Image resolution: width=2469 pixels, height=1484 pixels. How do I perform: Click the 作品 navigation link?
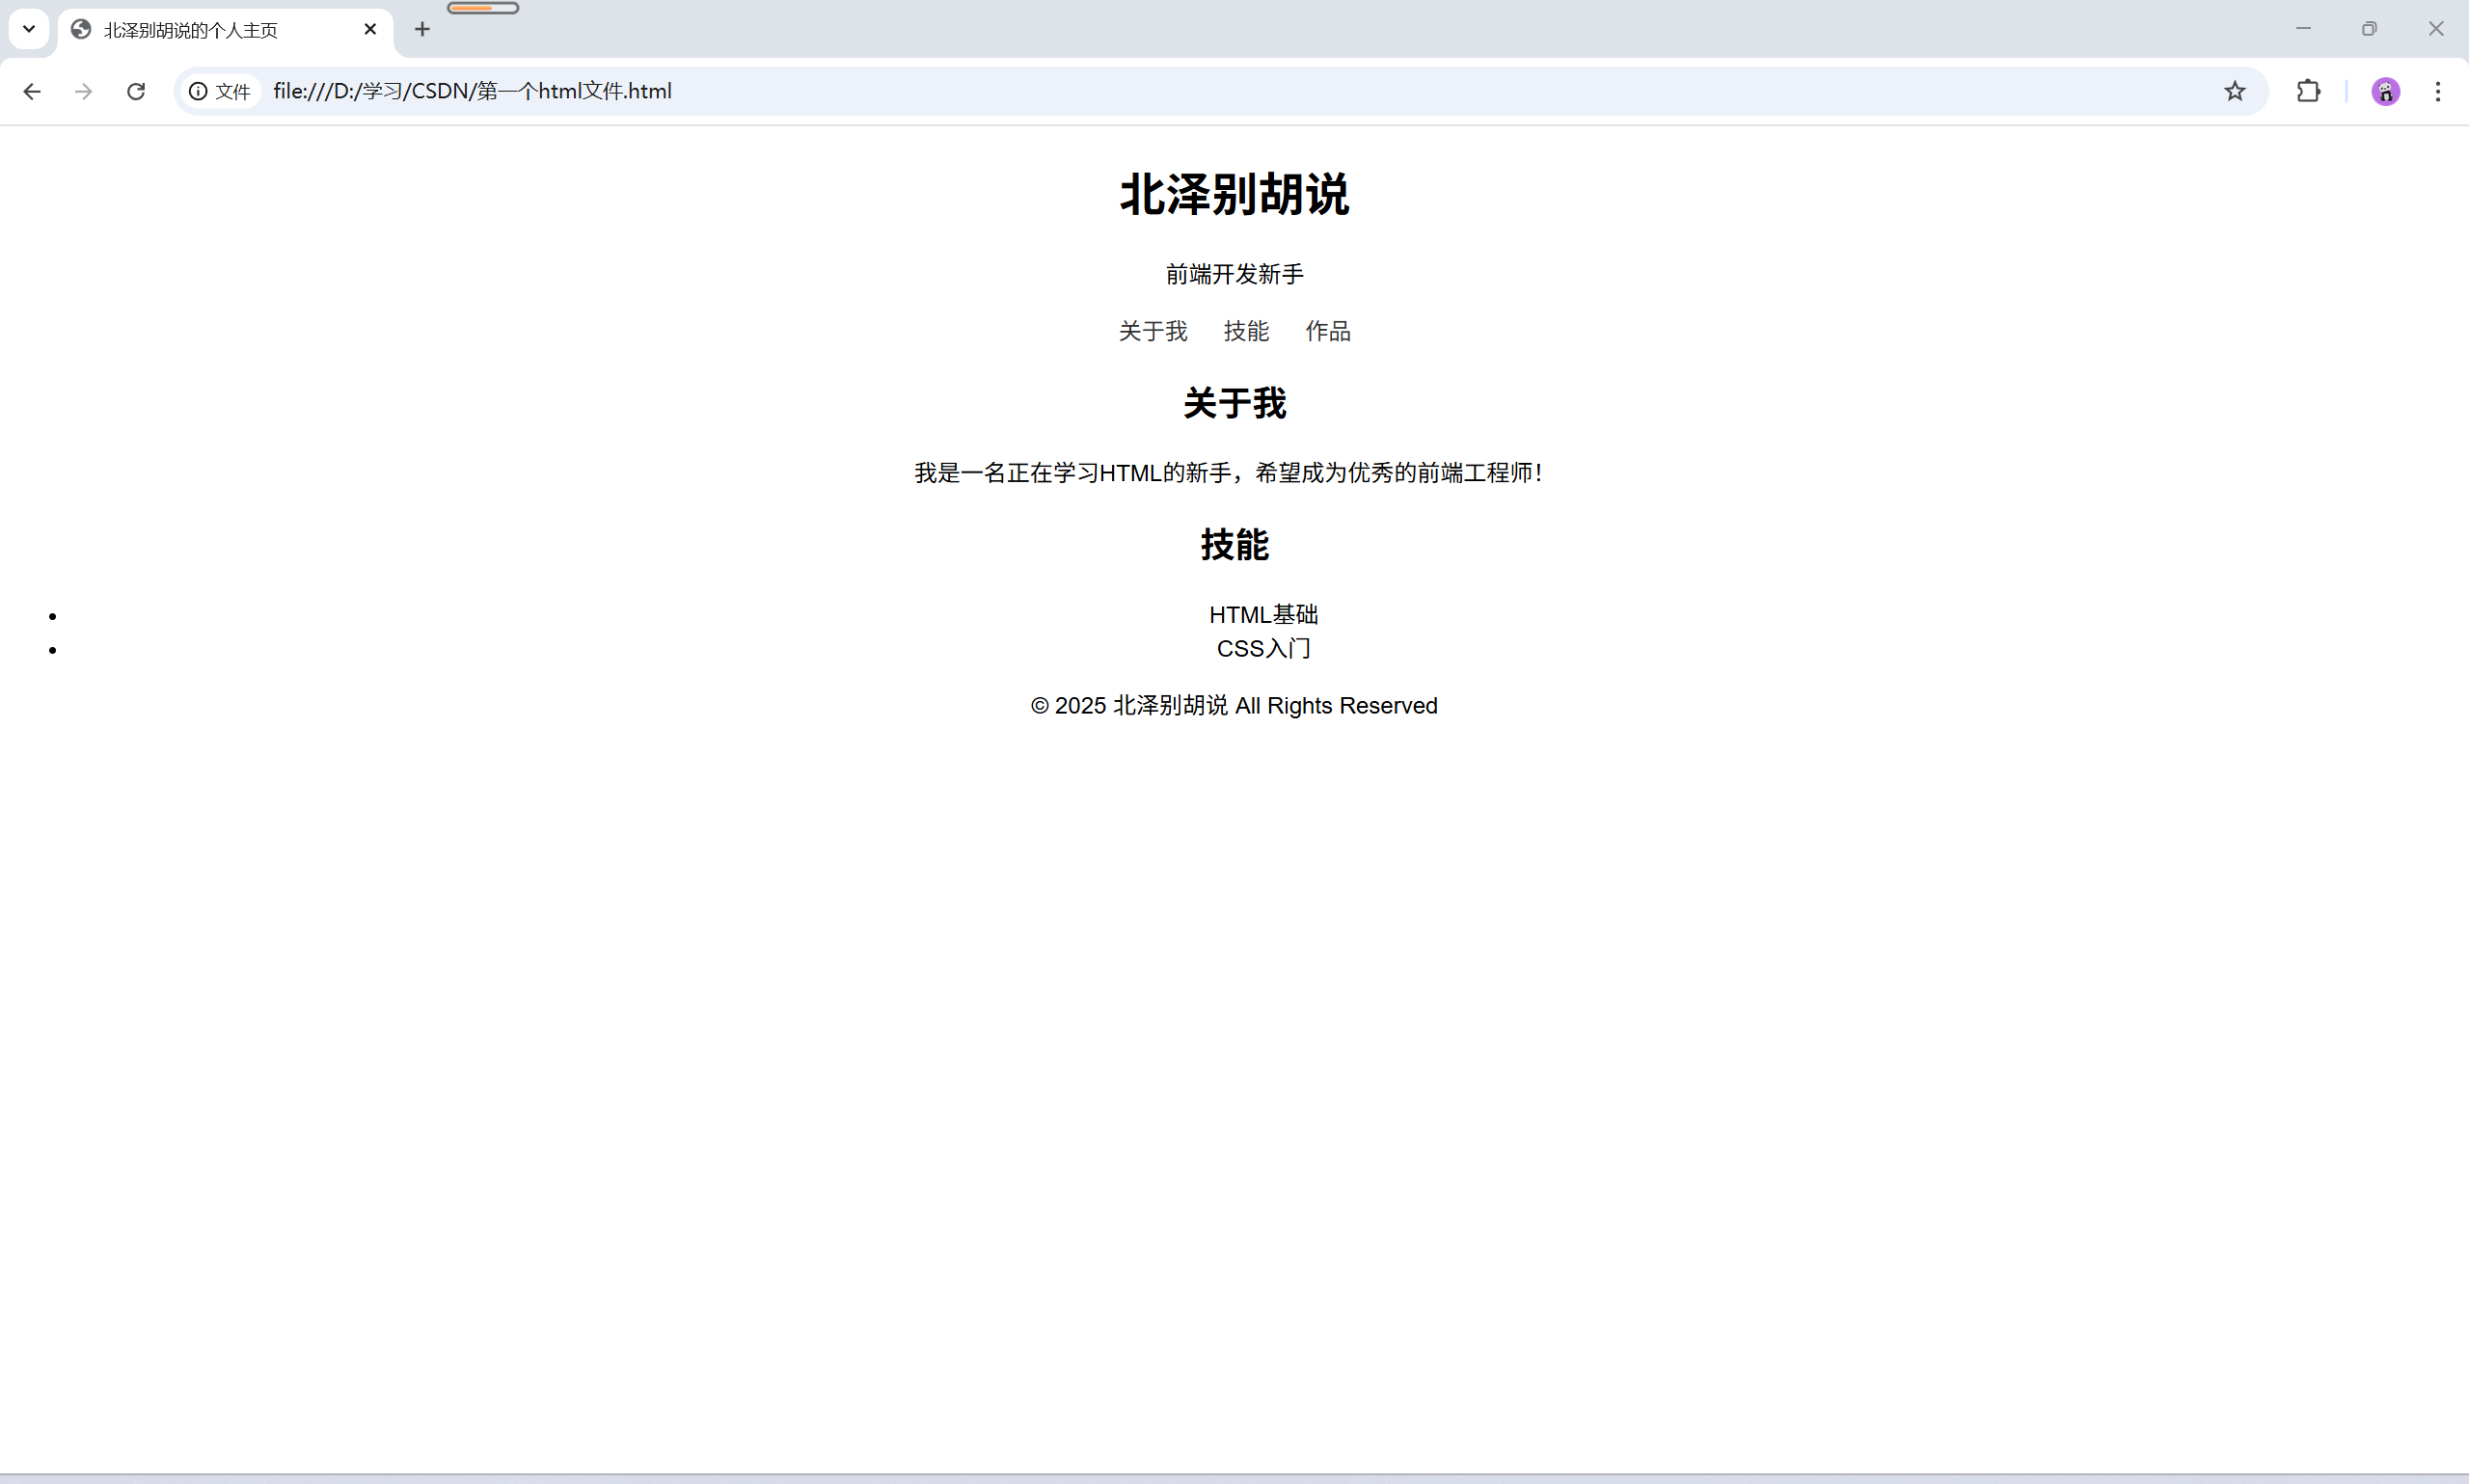(1328, 331)
